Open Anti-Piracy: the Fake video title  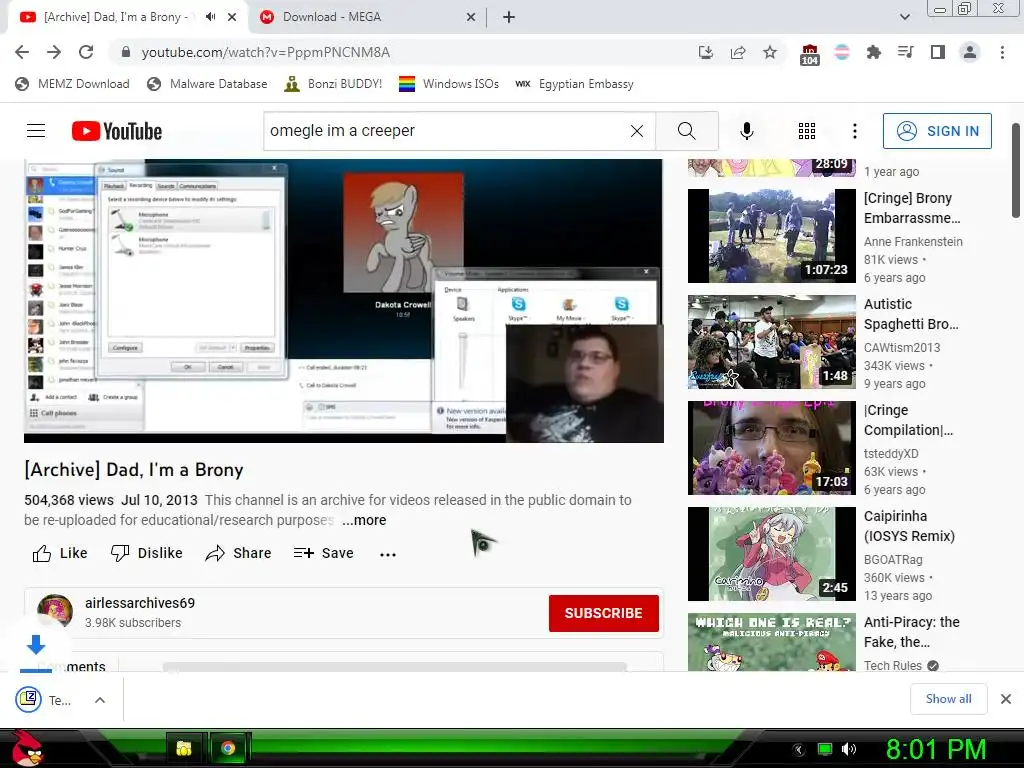click(x=912, y=632)
